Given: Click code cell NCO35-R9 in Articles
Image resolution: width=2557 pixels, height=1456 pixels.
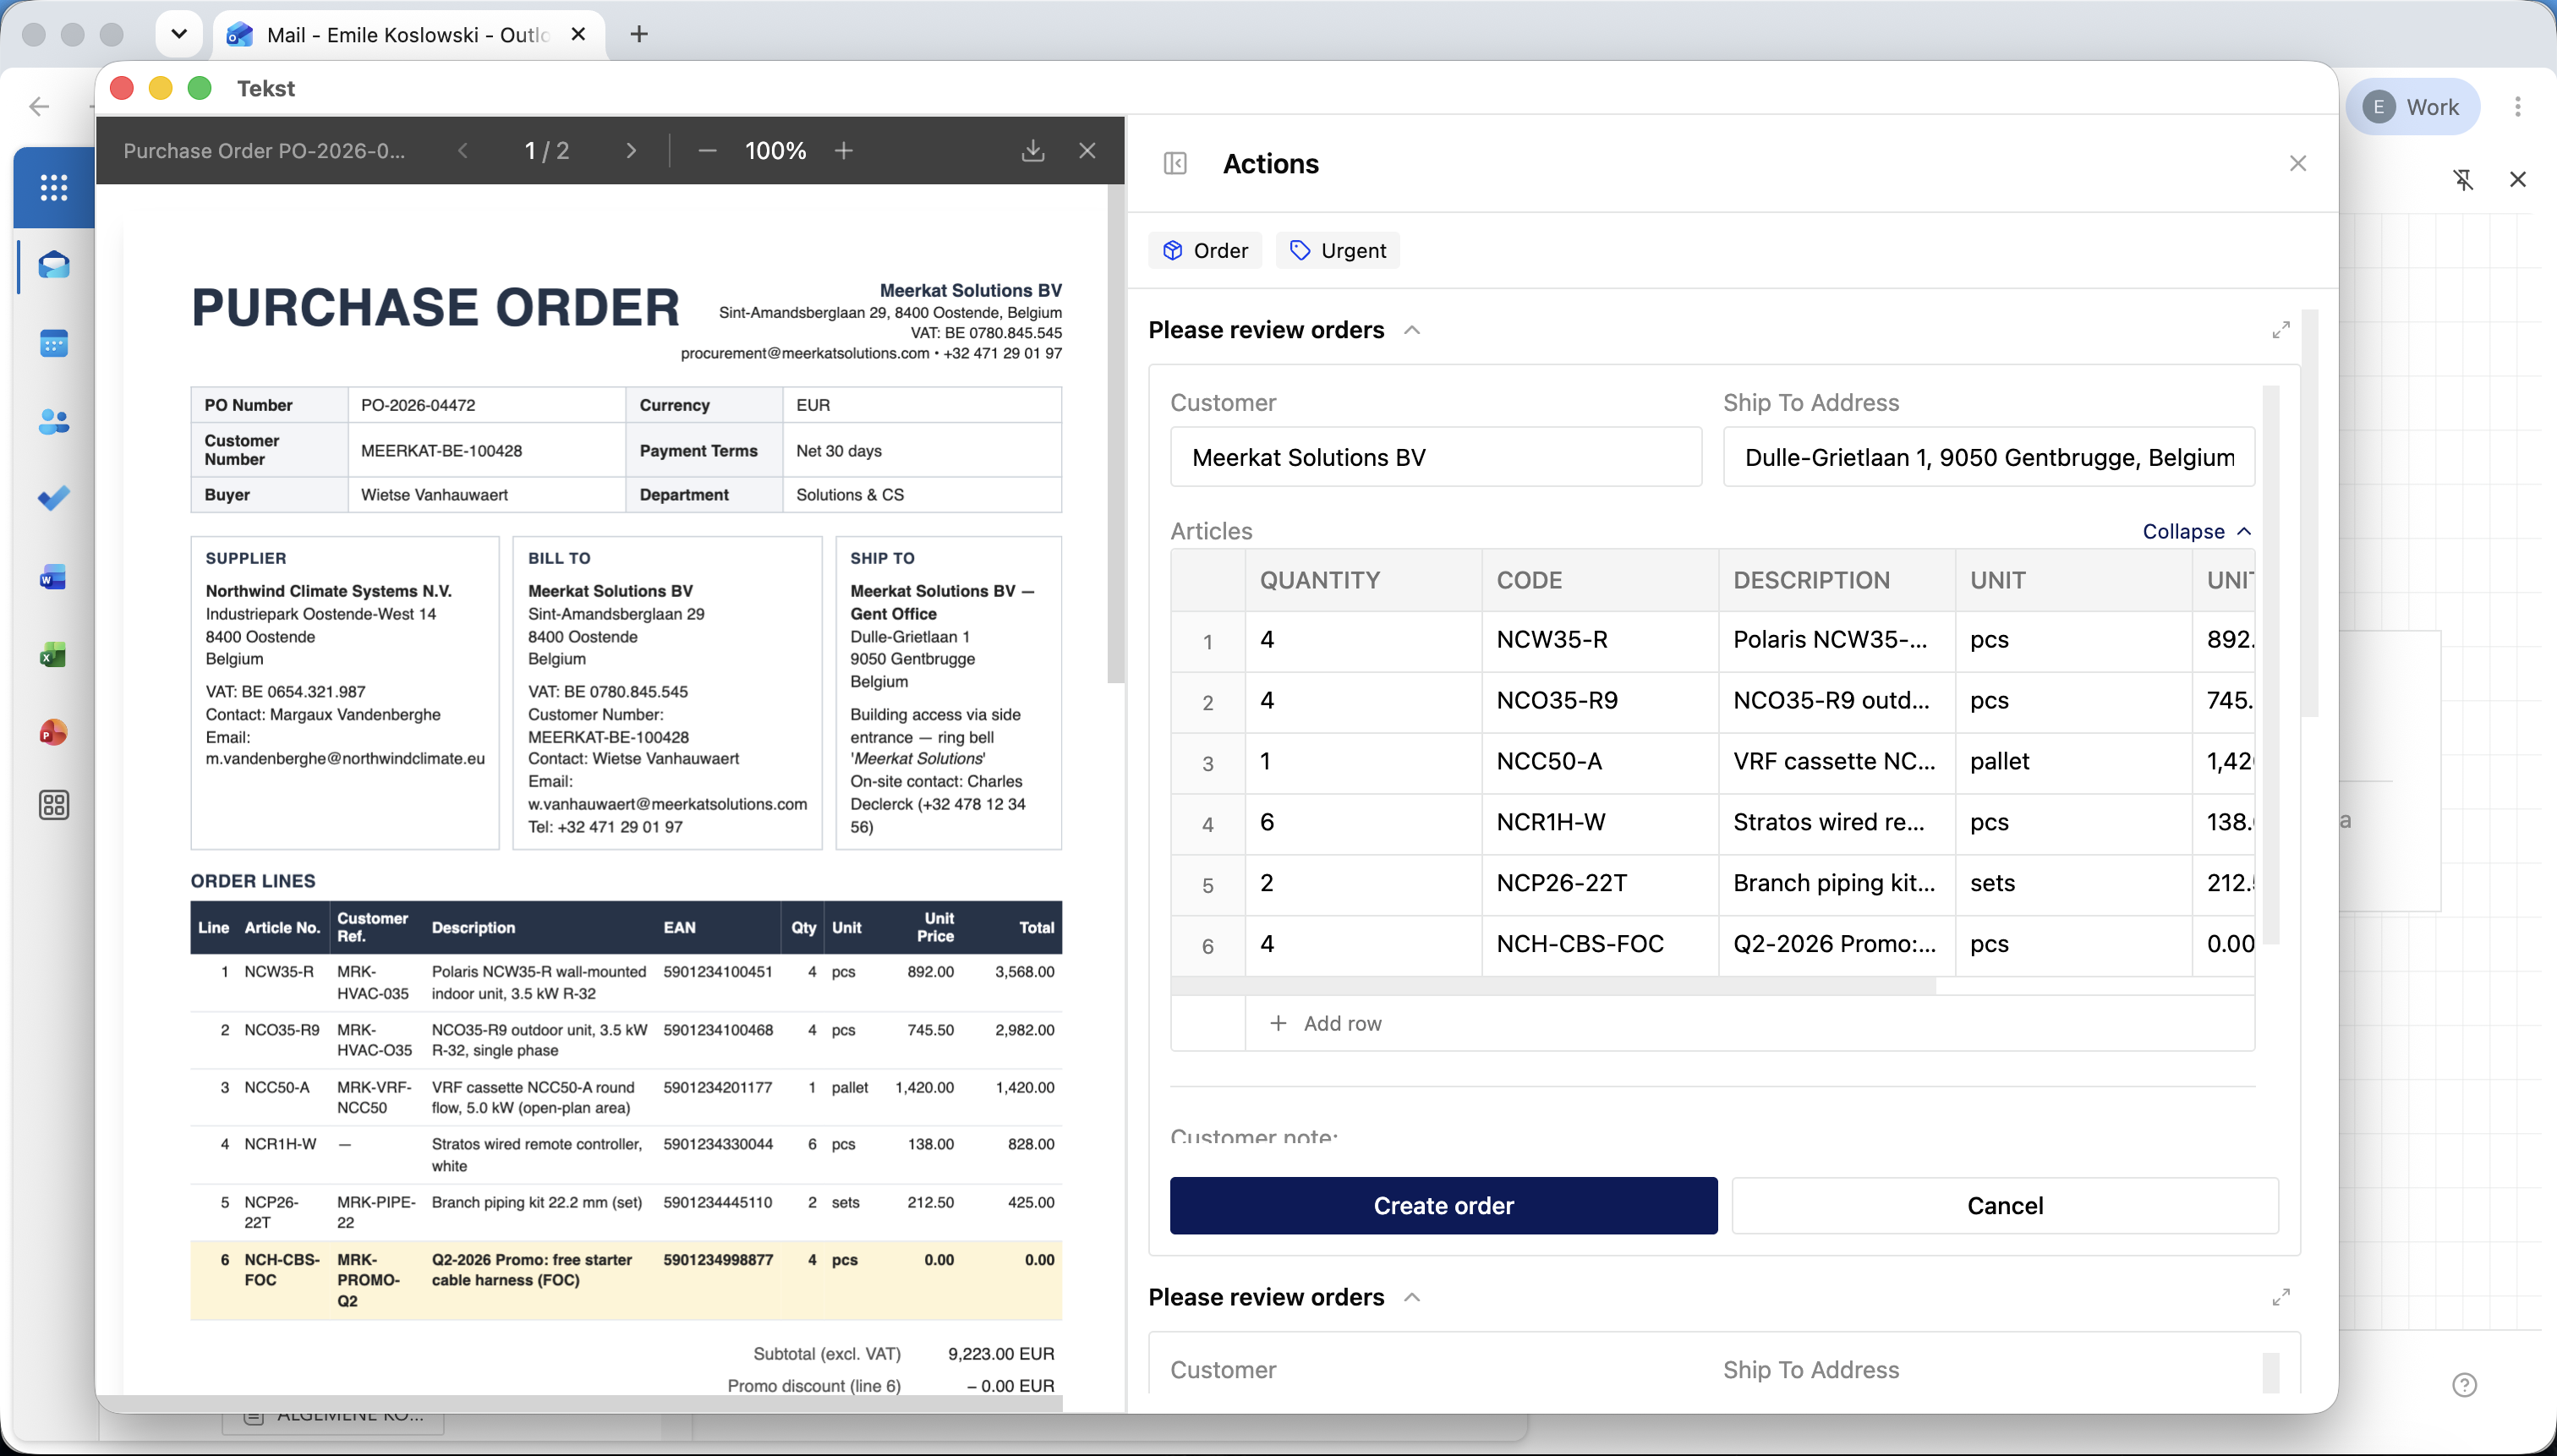Looking at the screenshot, I should coord(1599,701).
